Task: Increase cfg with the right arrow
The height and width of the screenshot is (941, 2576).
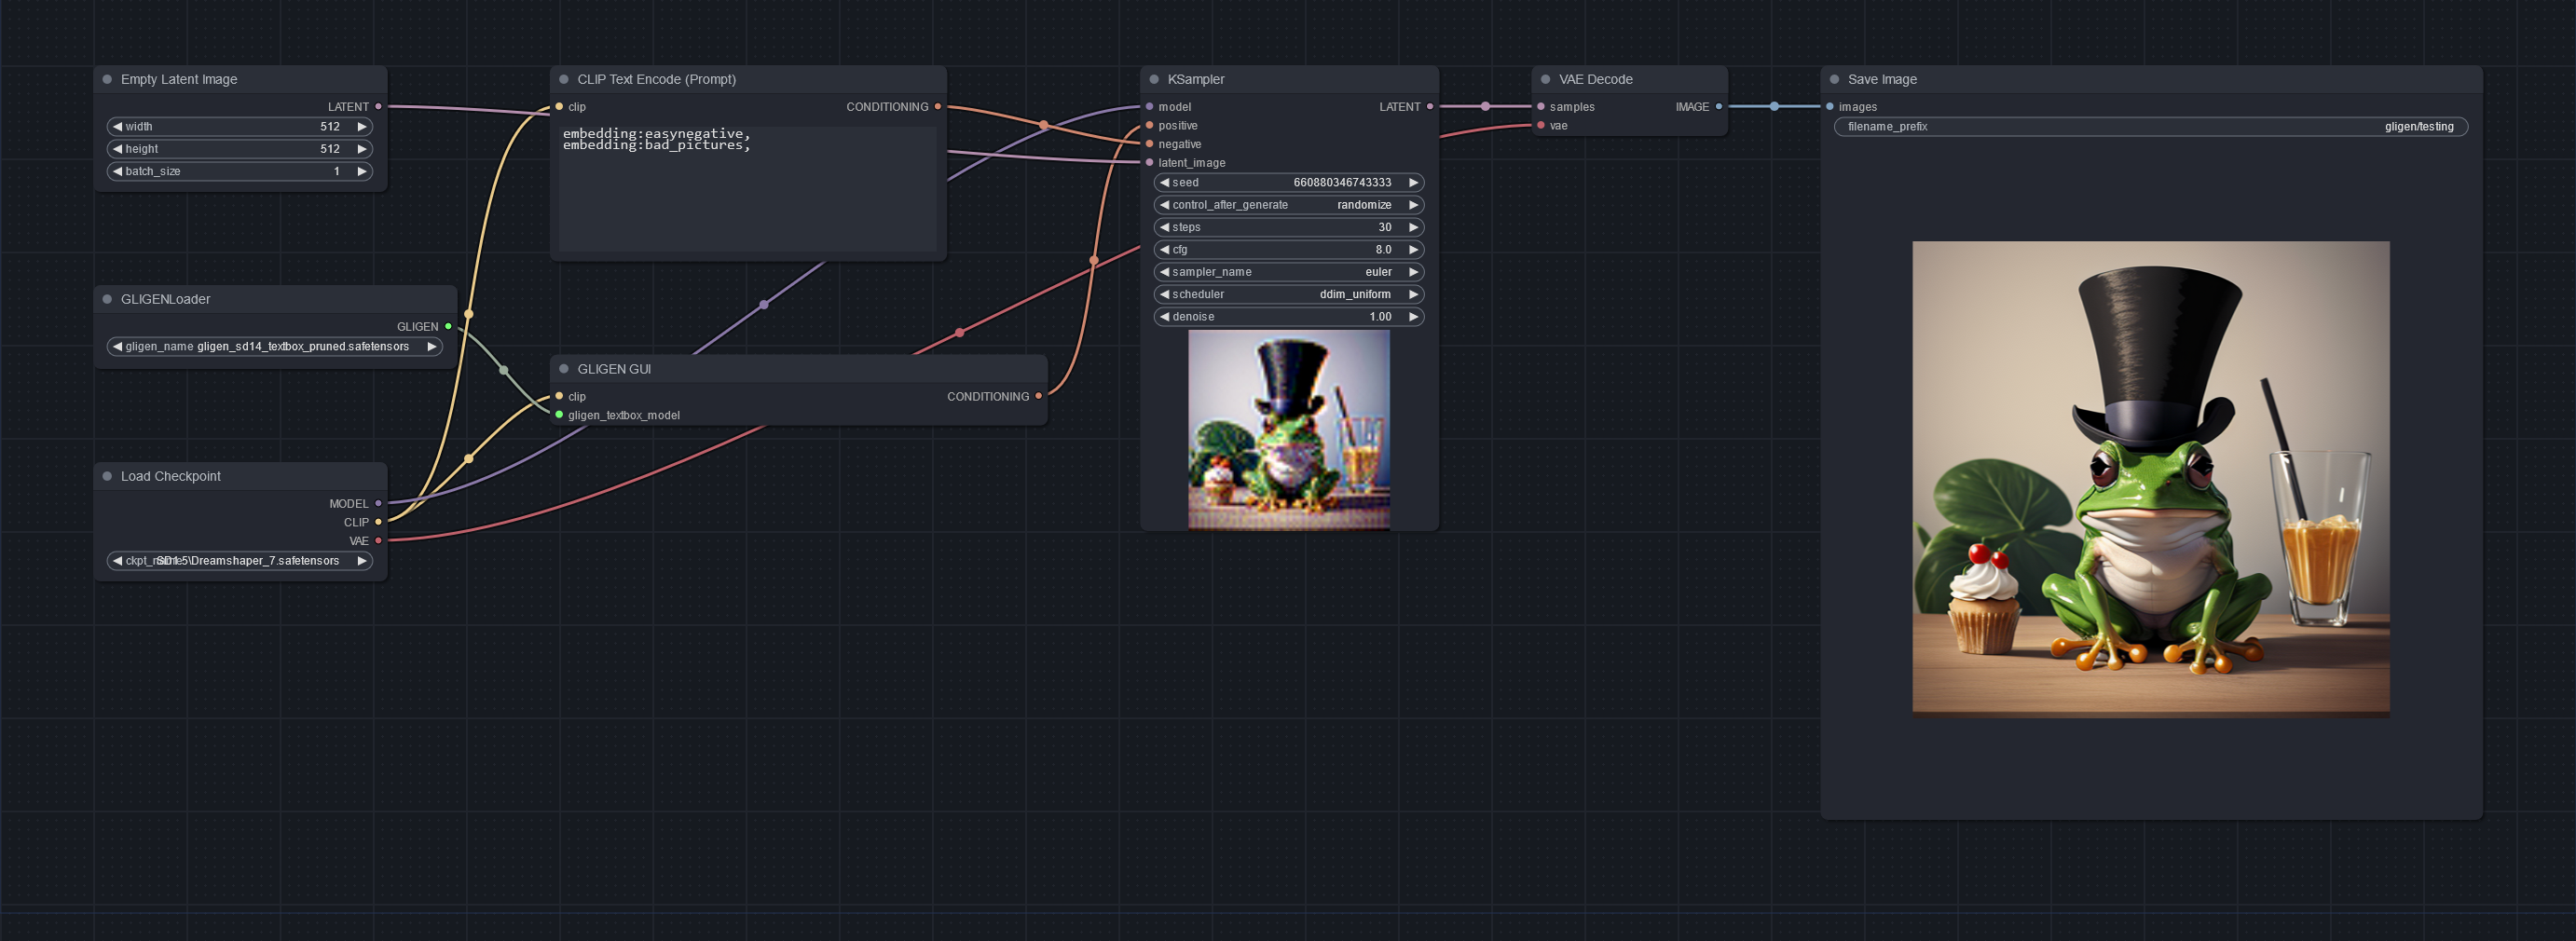Action: [x=1413, y=249]
